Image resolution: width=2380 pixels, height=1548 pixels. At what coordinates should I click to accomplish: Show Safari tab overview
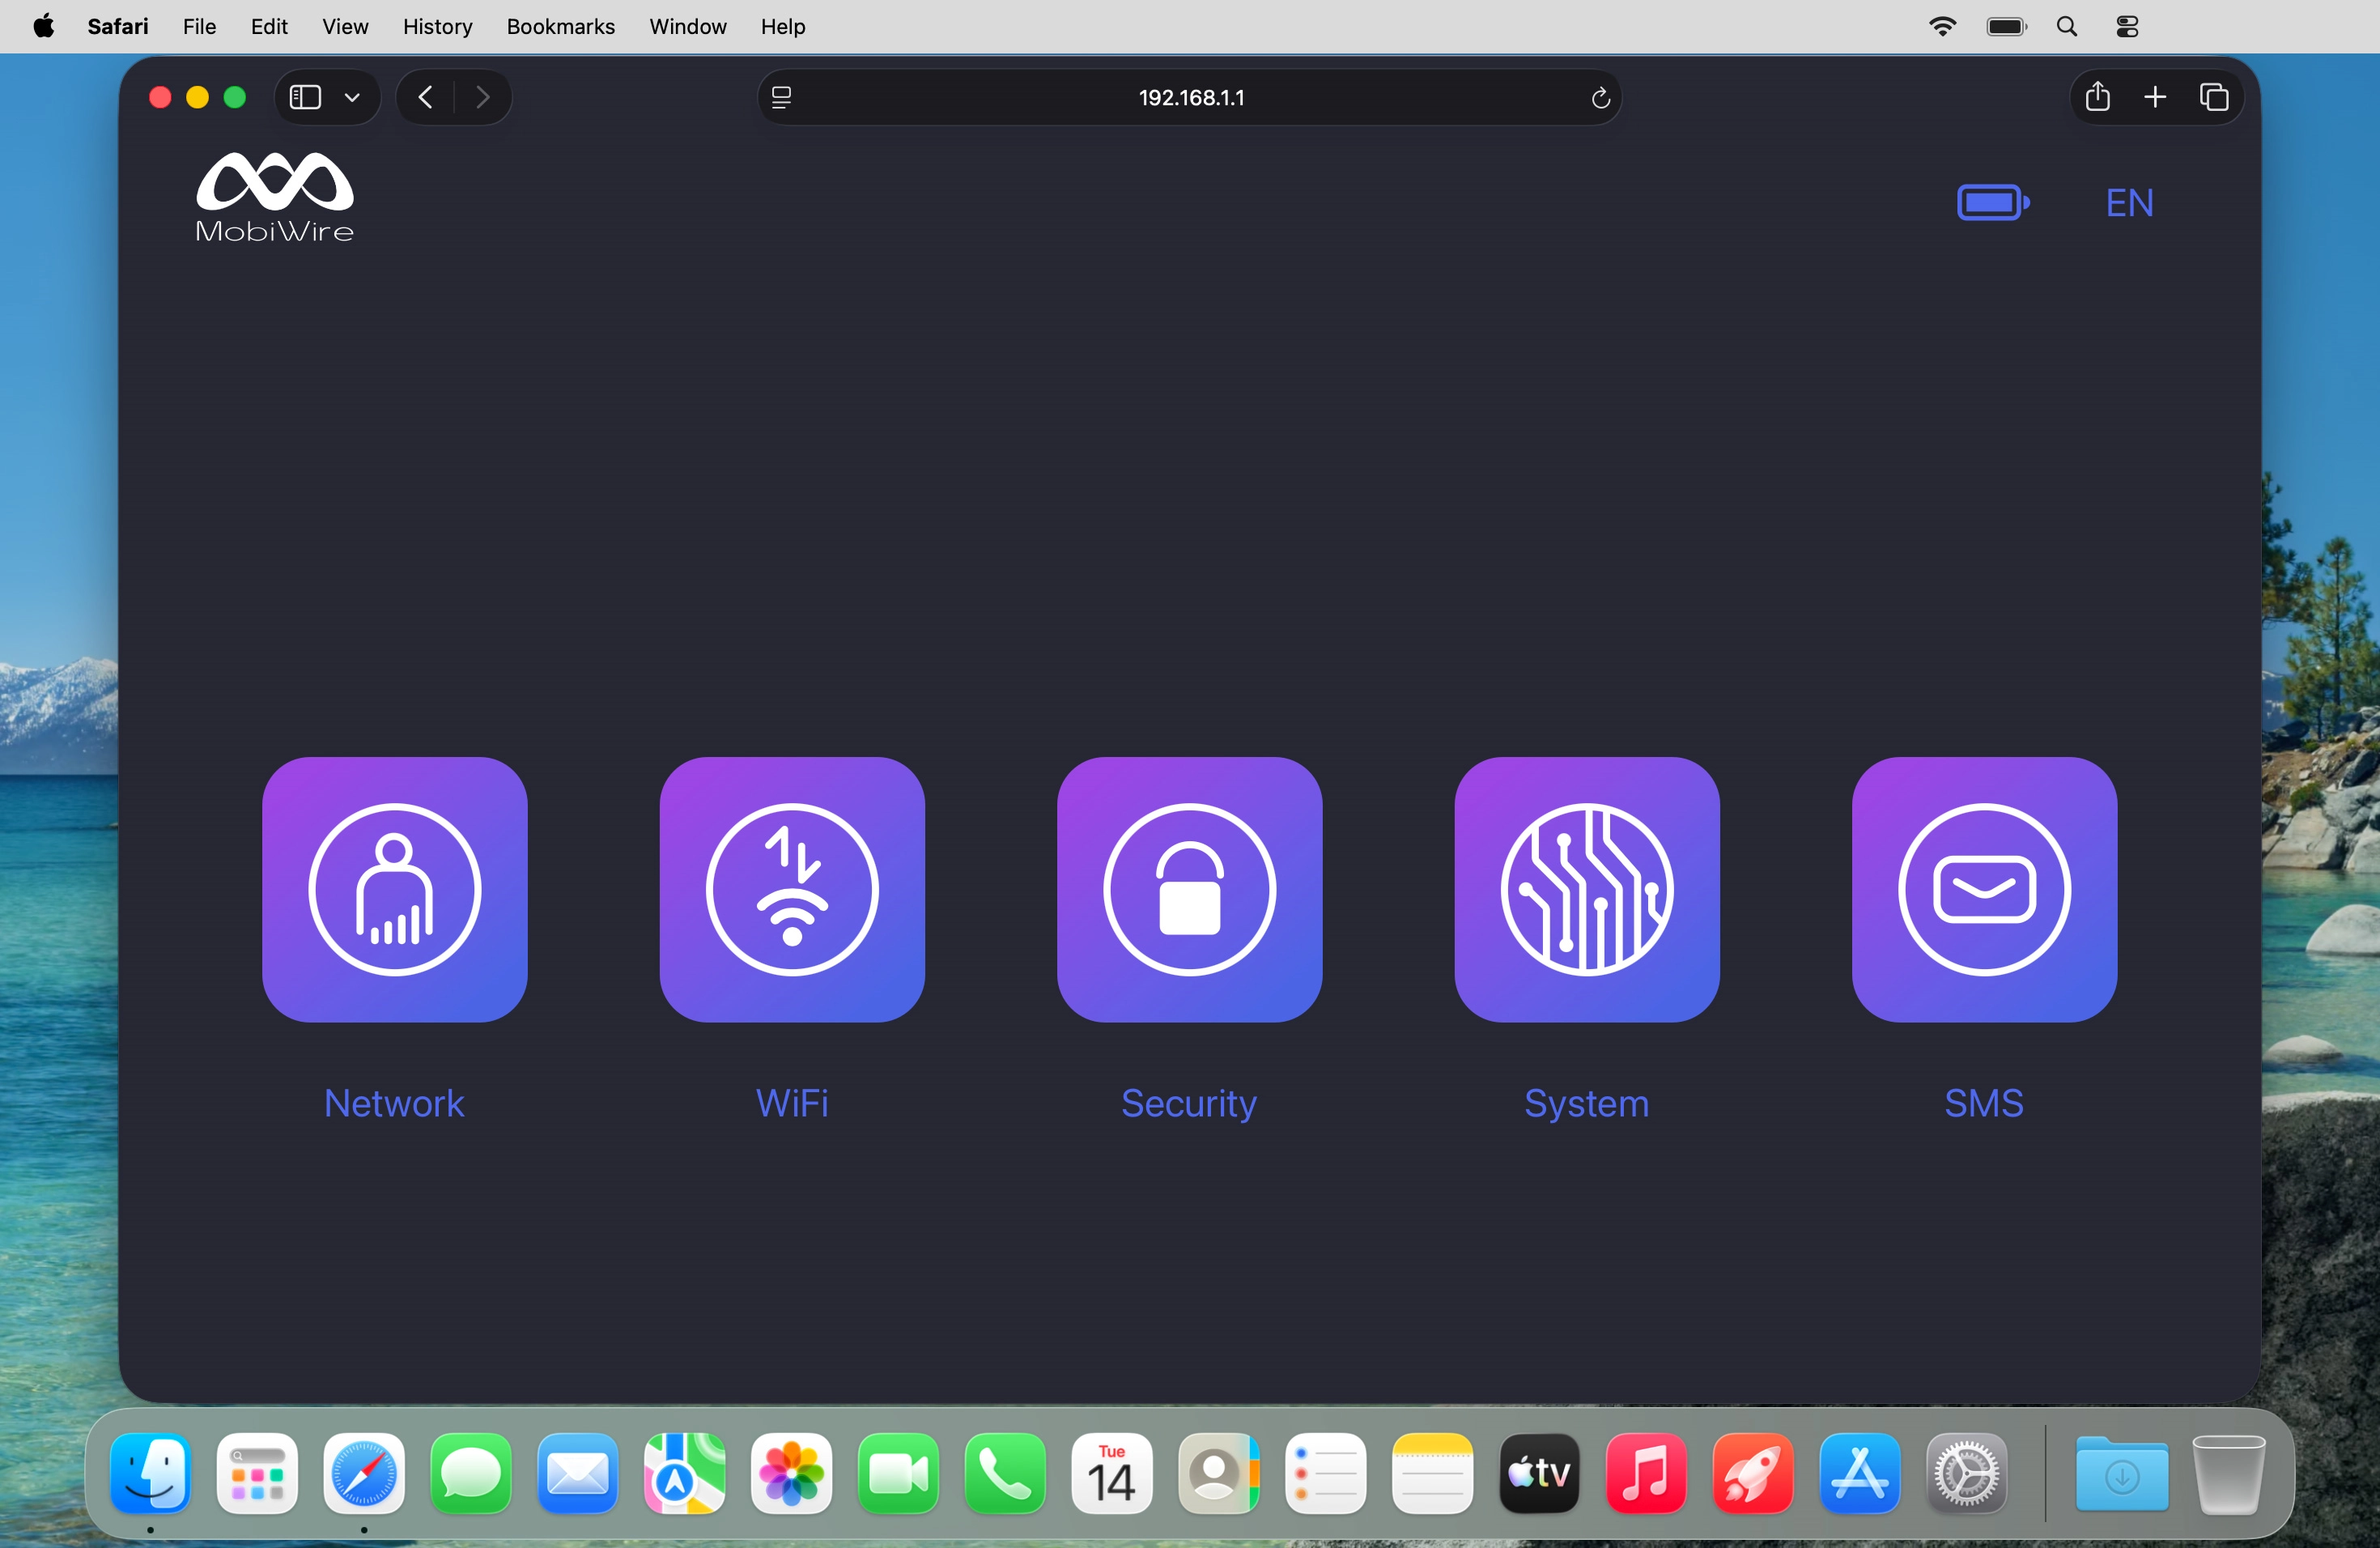point(2213,97)
